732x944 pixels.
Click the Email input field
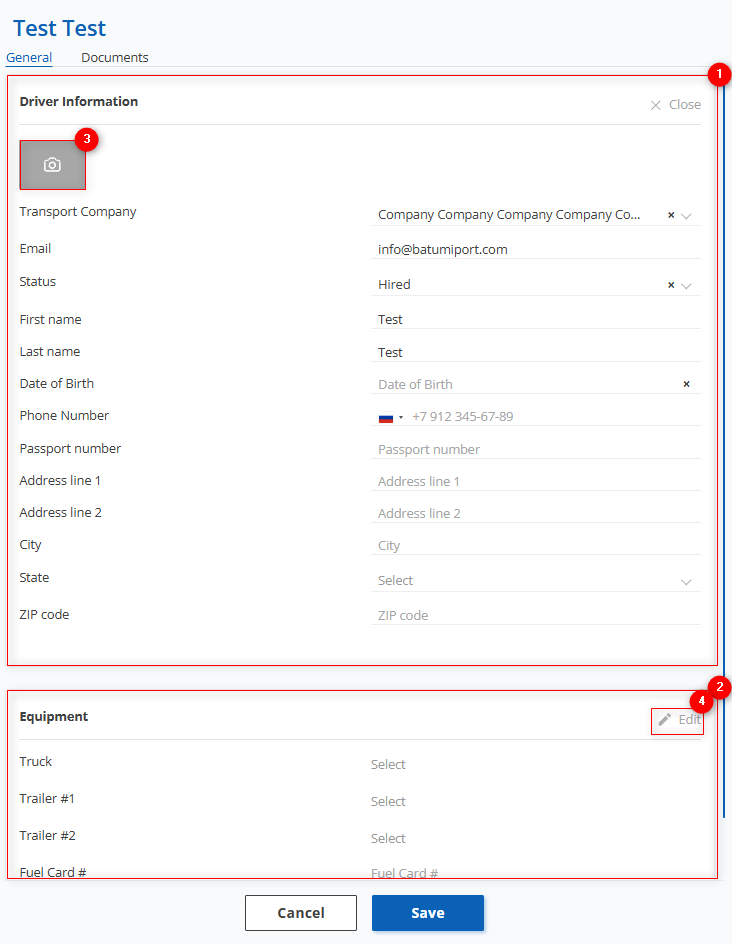pos(535,249)
